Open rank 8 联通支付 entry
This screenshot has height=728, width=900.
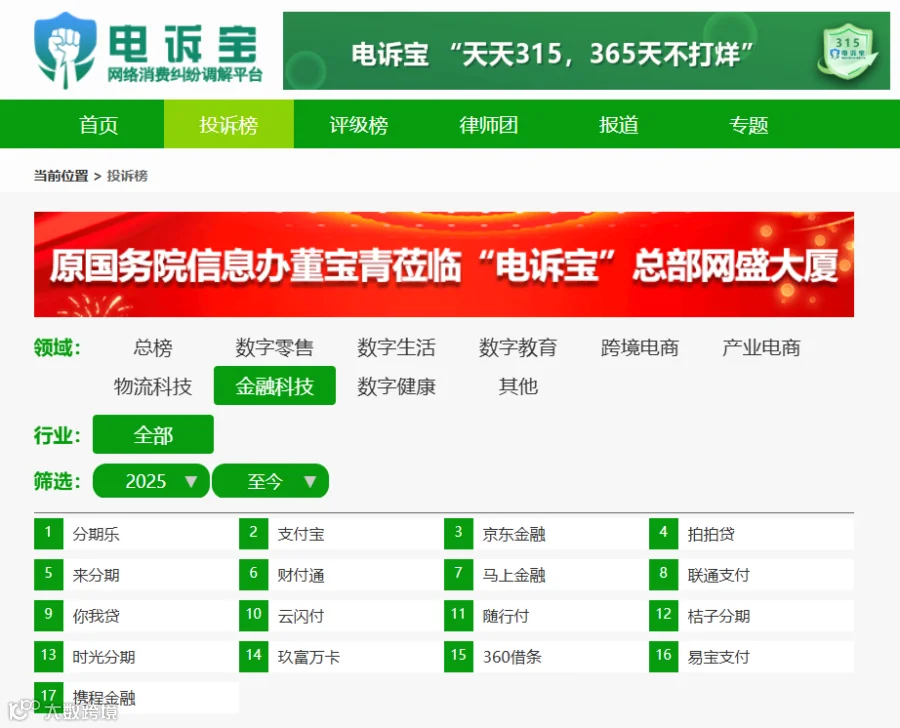pyautogui.click(x=751, y=575)
